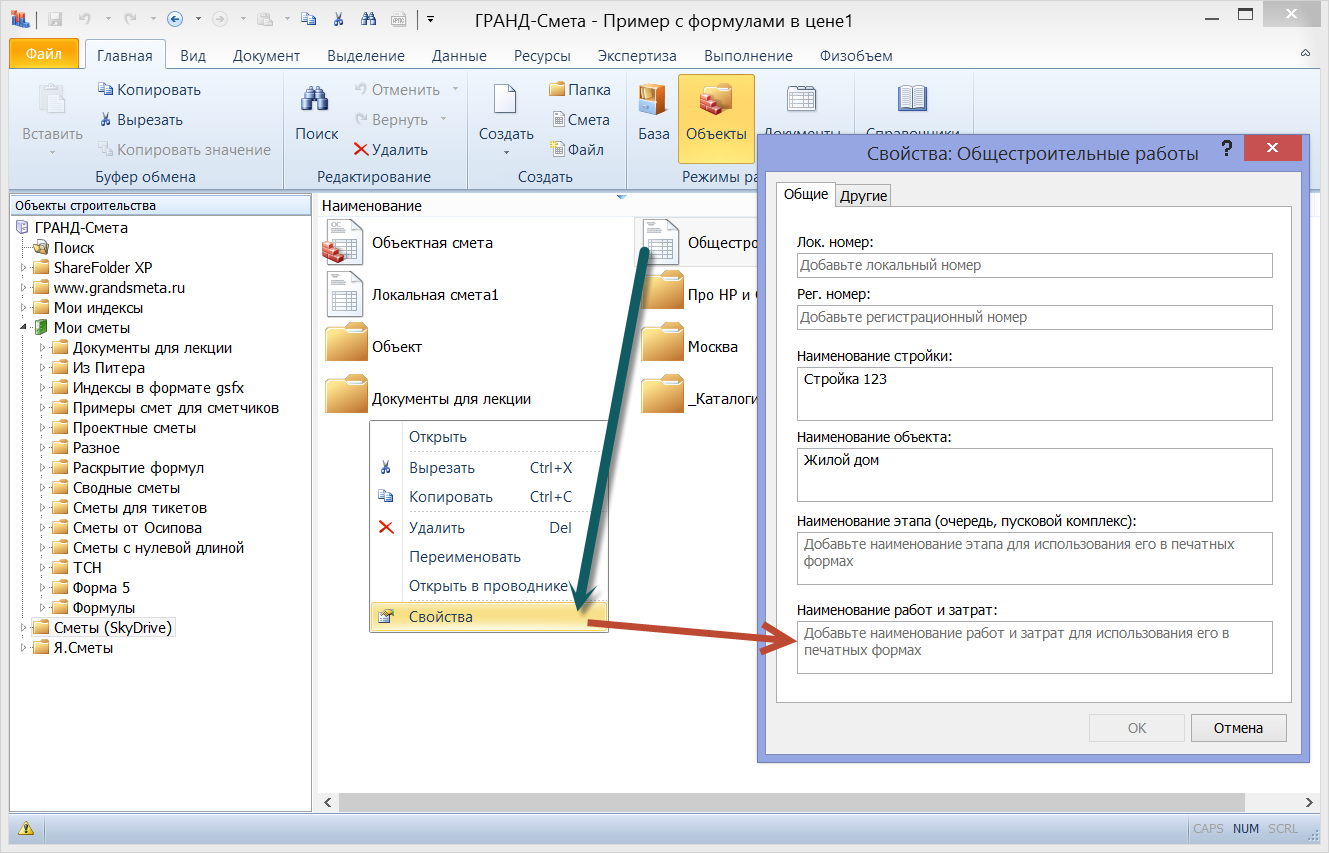Select Переименовать from context menu
Image resolution: width=1329 pixels, height=853 pixels.
pos(465,557)
